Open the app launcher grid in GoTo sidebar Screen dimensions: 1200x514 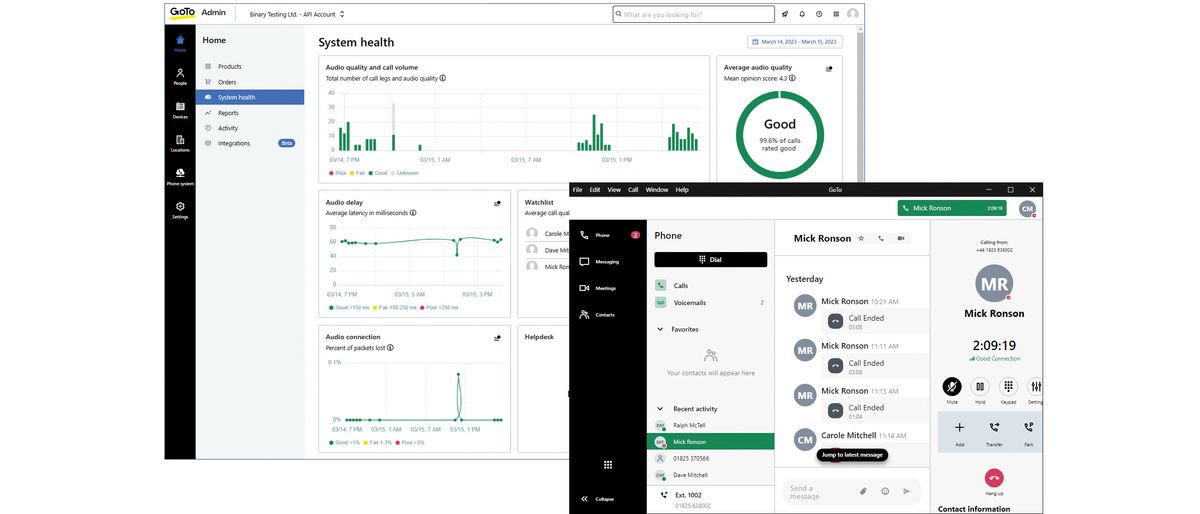(x=608, y=465)
